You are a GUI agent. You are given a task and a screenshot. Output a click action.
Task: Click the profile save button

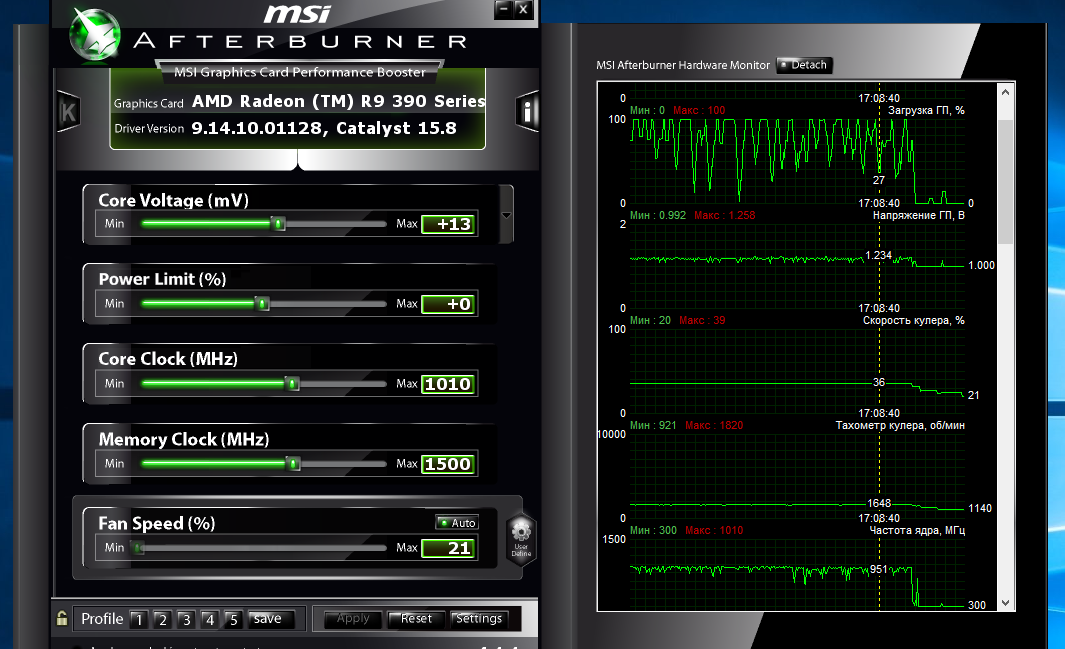click(x=270, y=618)
